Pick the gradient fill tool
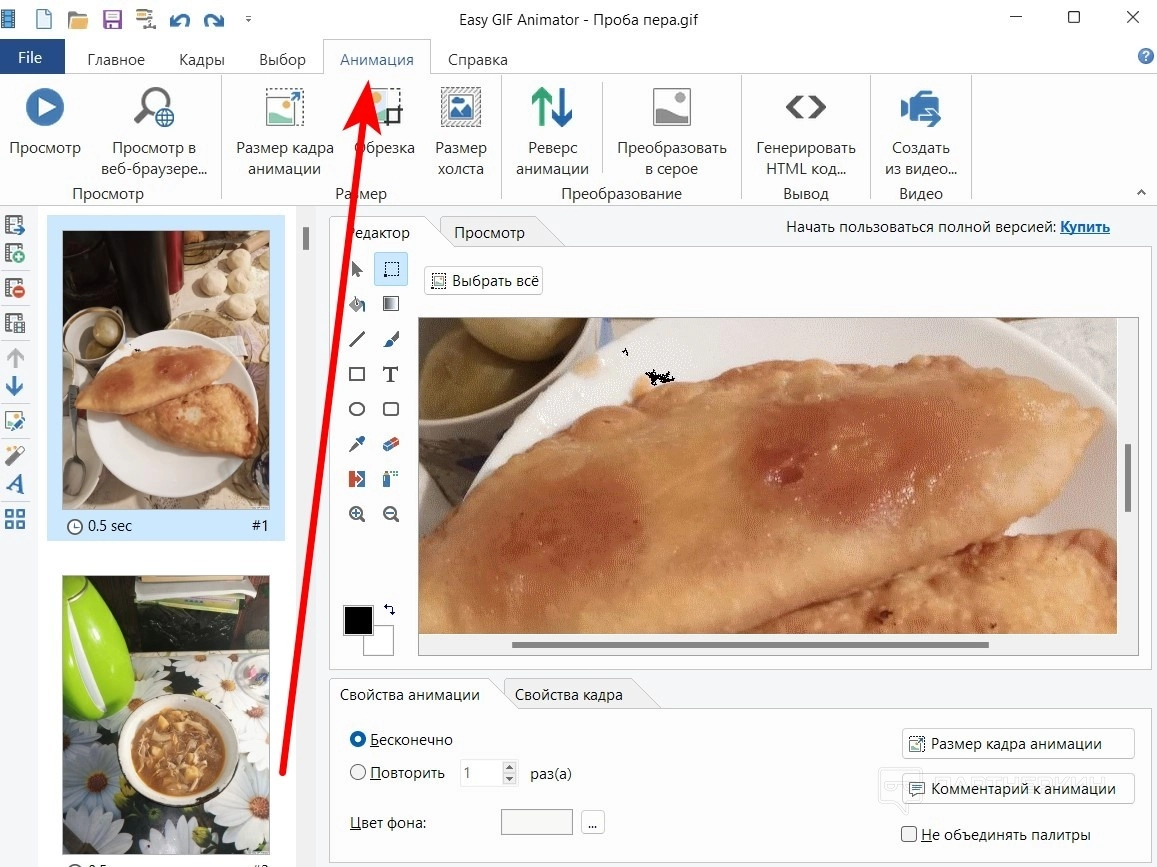The image size is (1157, 867). point(391,304)
